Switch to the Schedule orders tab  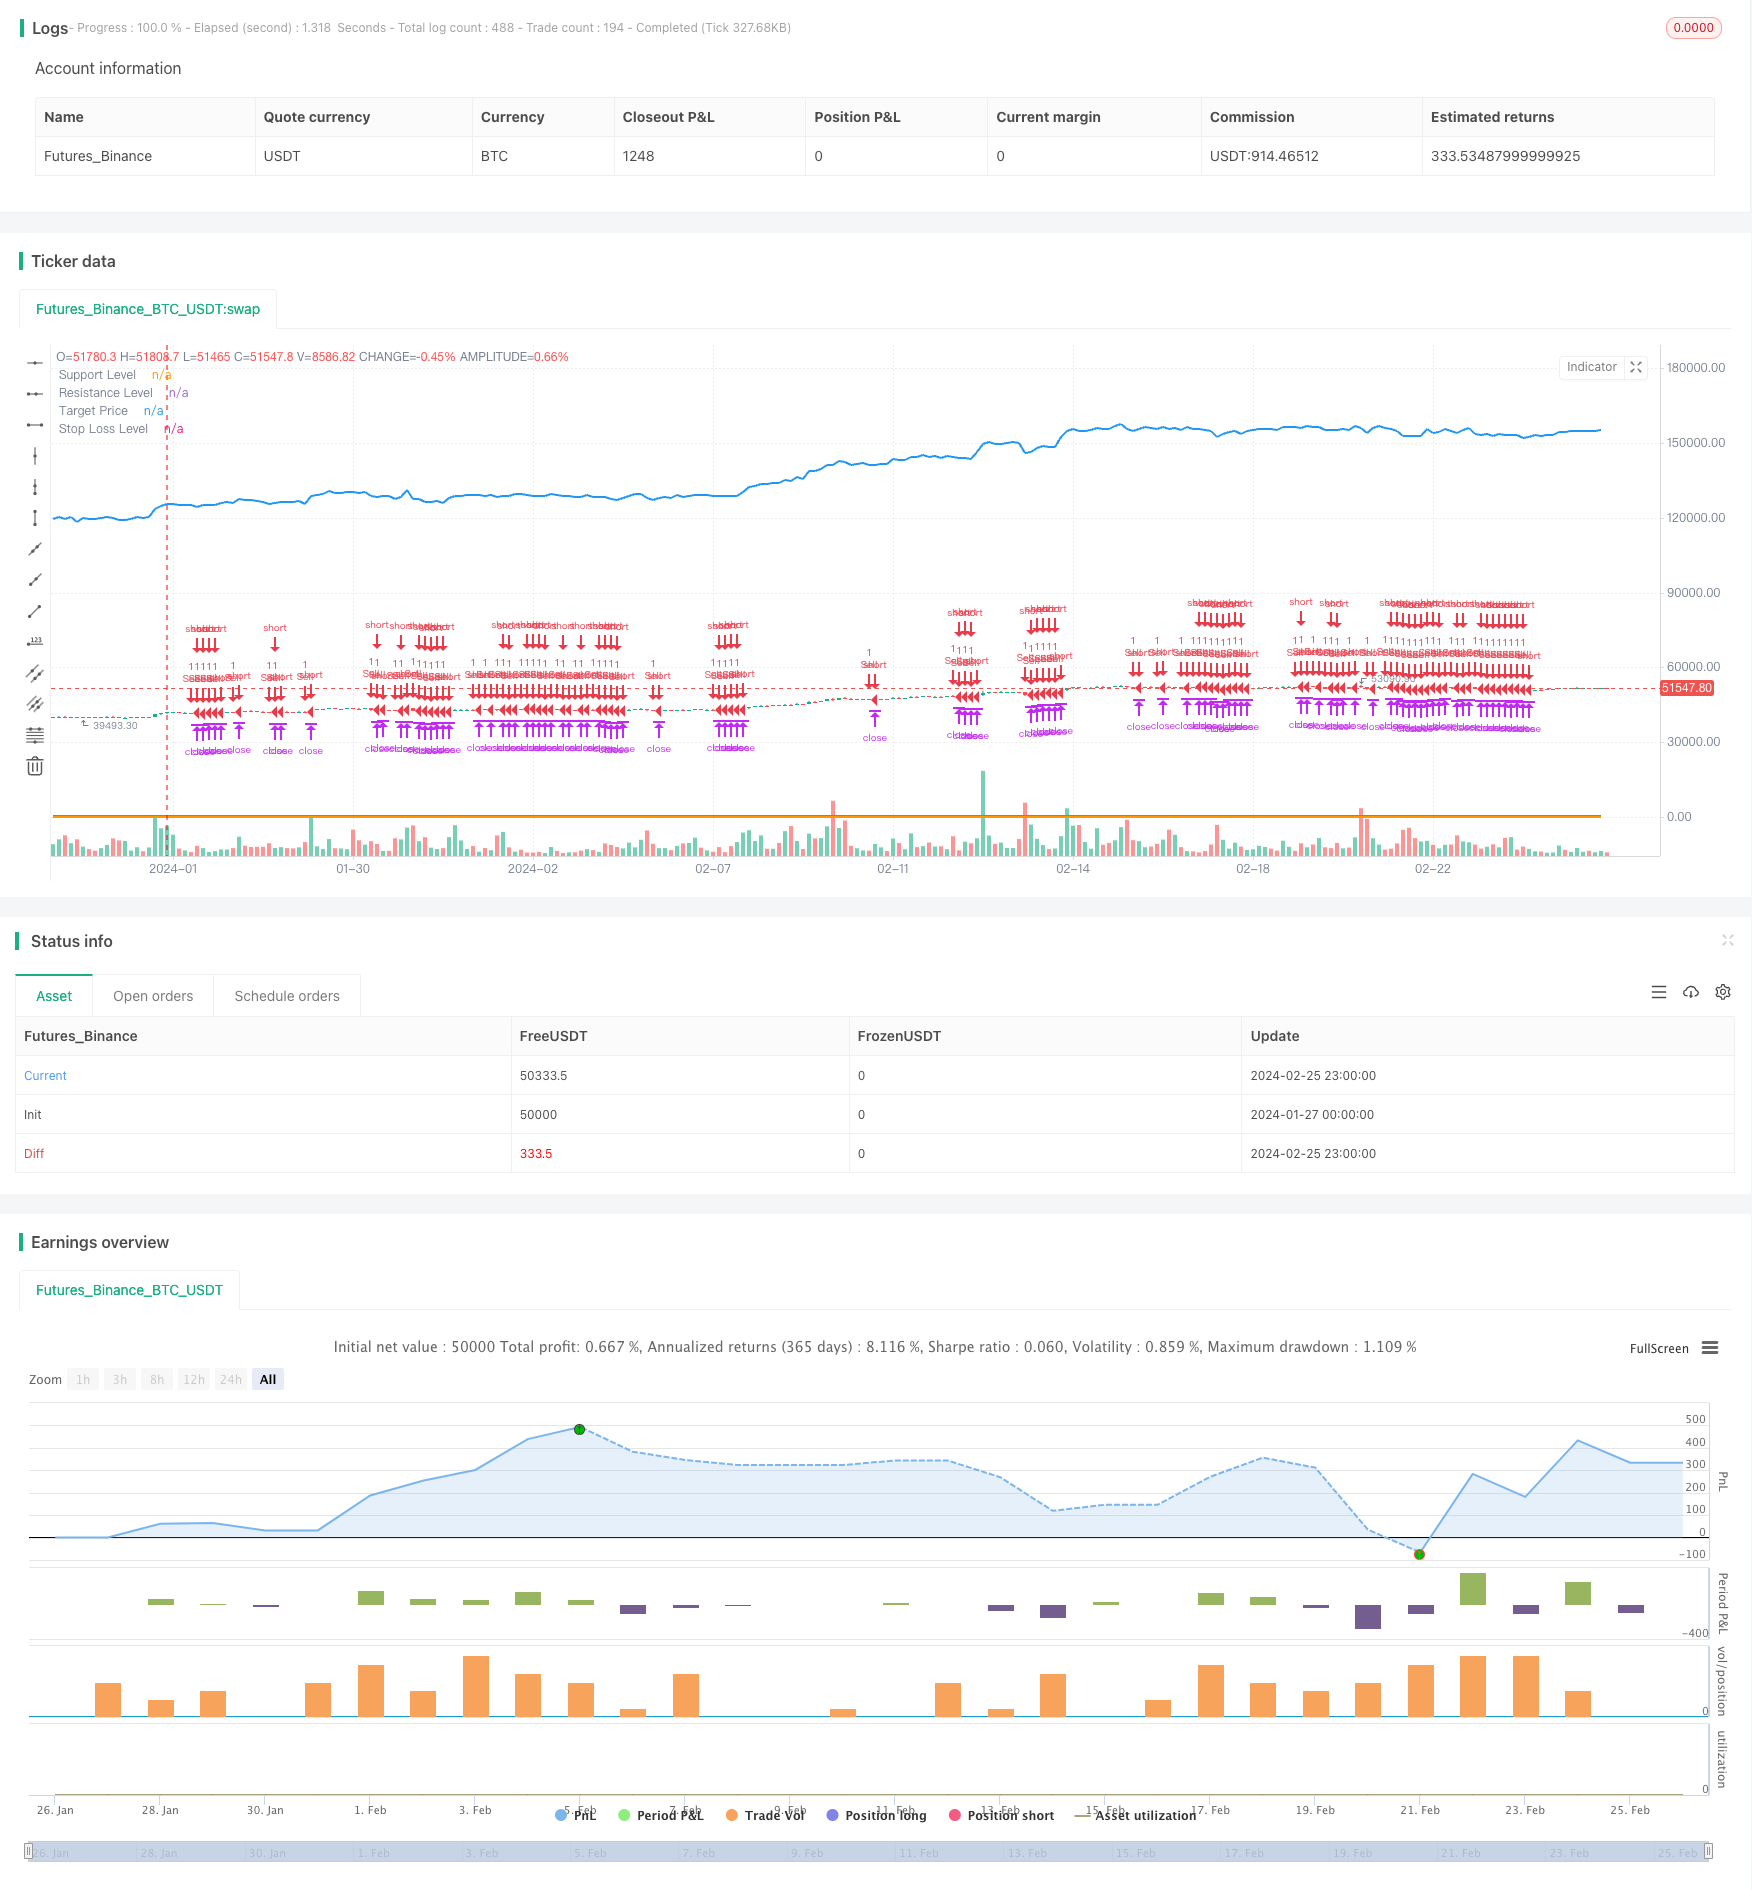coord(287,996)
